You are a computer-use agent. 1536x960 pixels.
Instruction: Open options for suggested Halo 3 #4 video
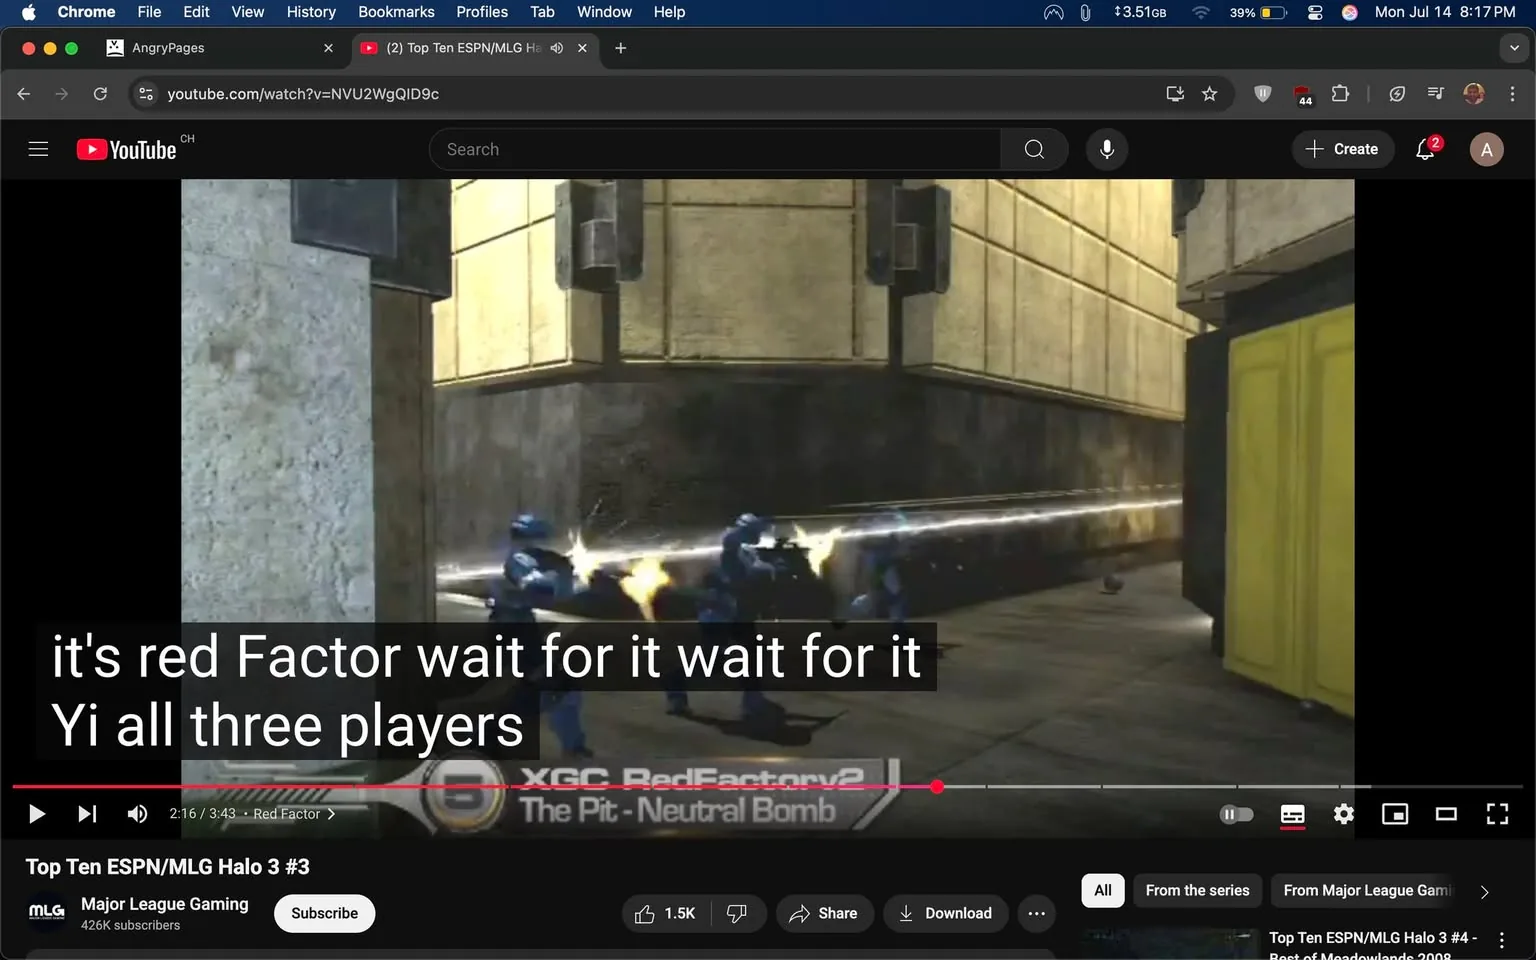point(1501,938)
